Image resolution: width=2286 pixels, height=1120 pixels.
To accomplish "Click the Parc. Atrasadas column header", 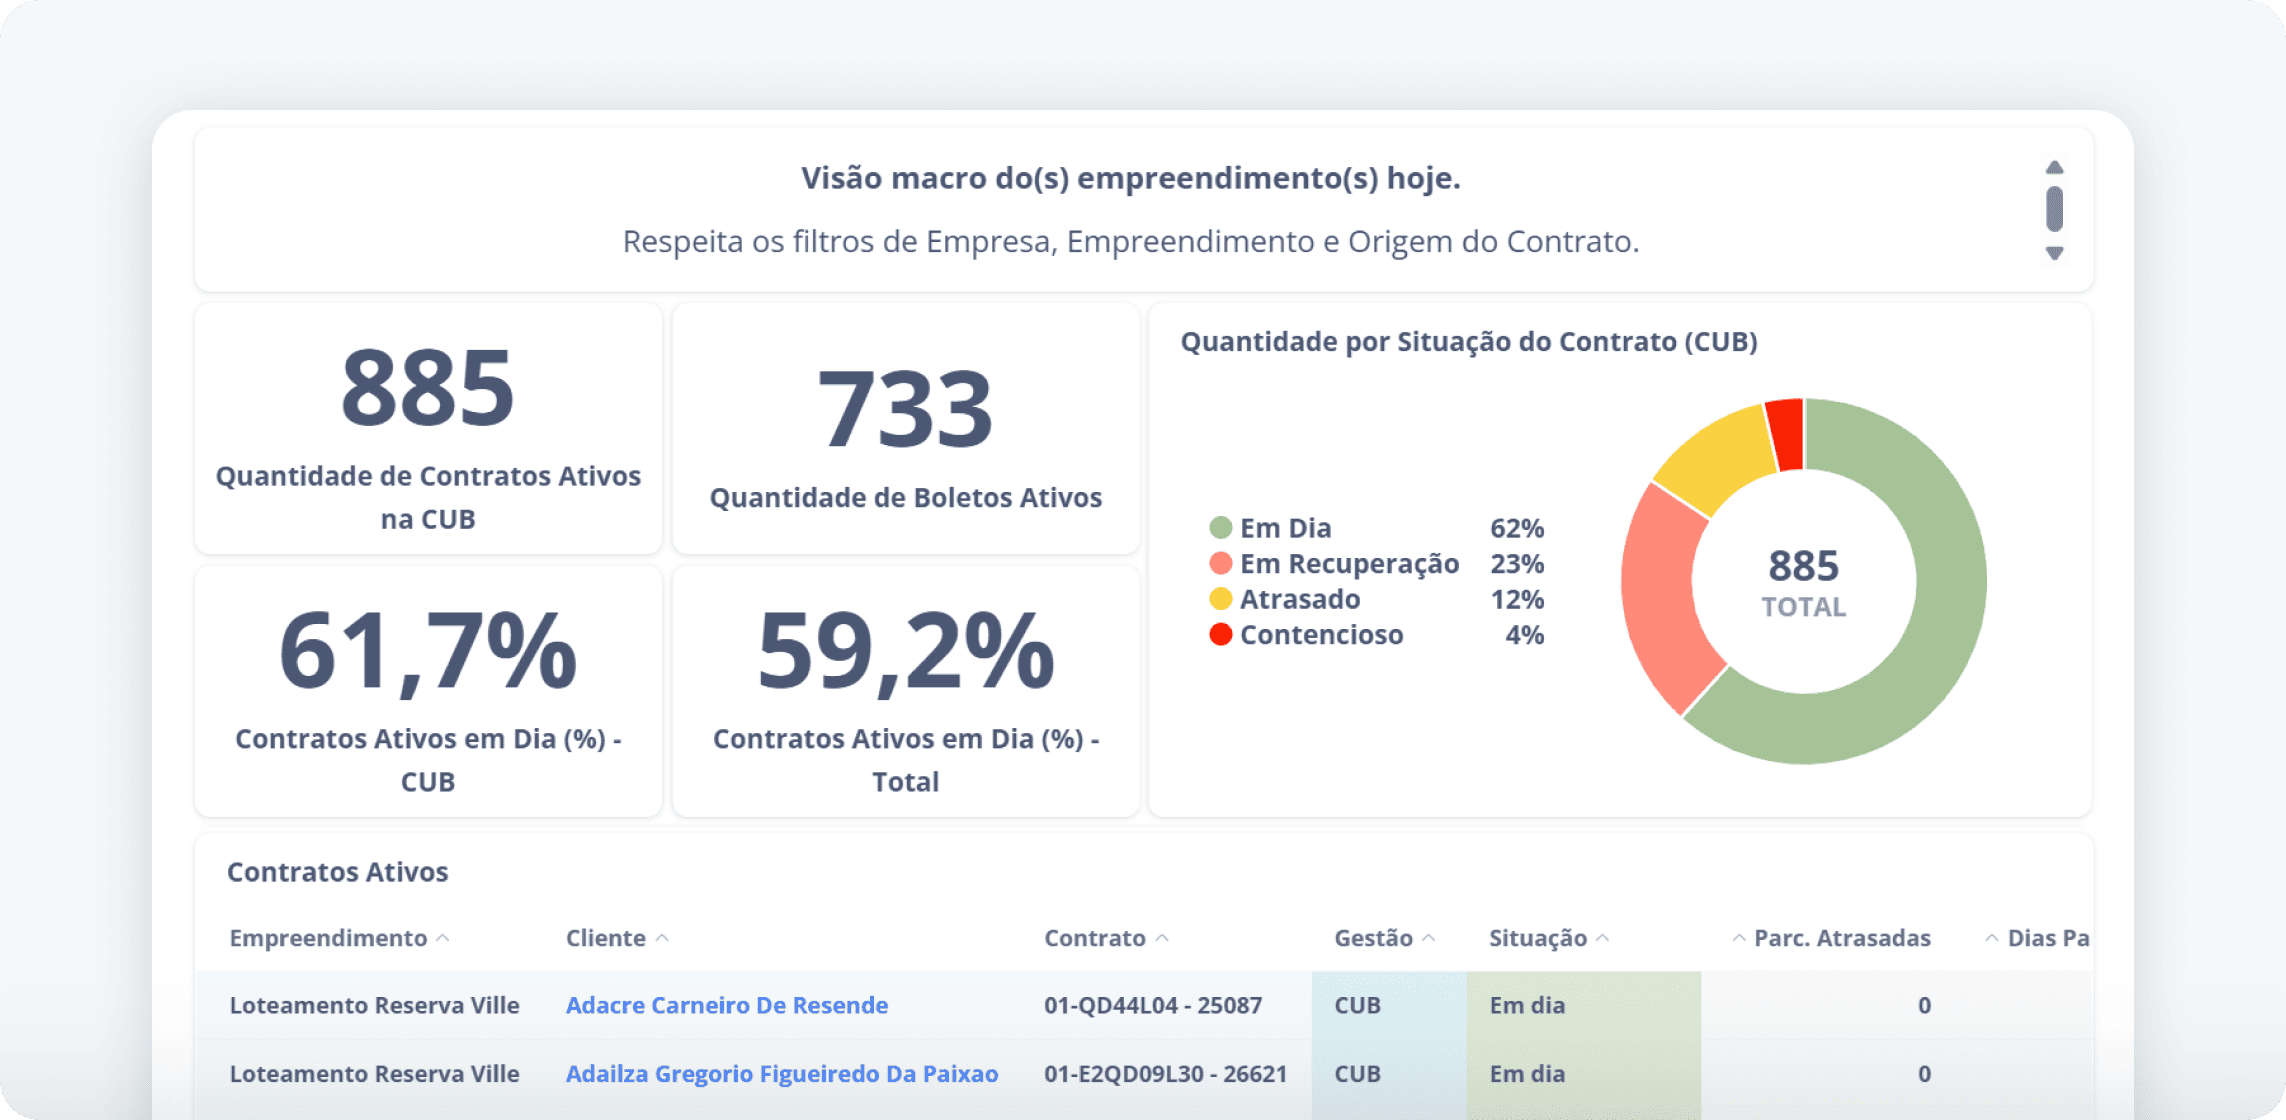I will pyautogui.click(x=1842, y=938).
